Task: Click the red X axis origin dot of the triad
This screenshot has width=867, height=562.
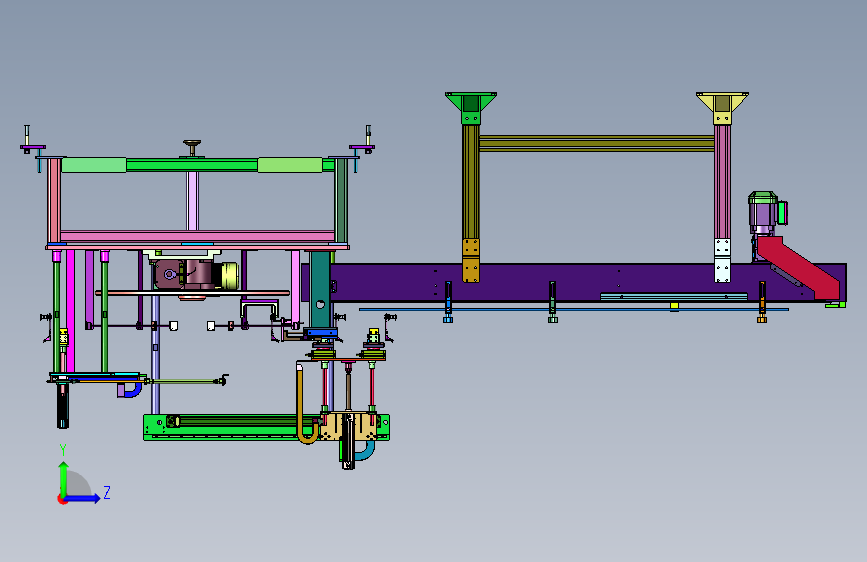Action: 62,499
